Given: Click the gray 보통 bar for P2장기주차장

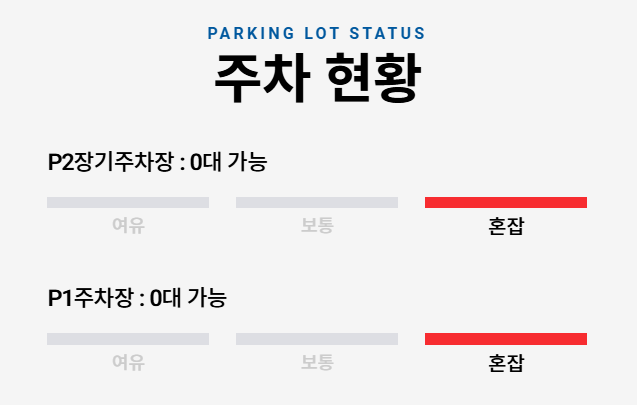Looking at the screenshot, I should tap(316, 203).
